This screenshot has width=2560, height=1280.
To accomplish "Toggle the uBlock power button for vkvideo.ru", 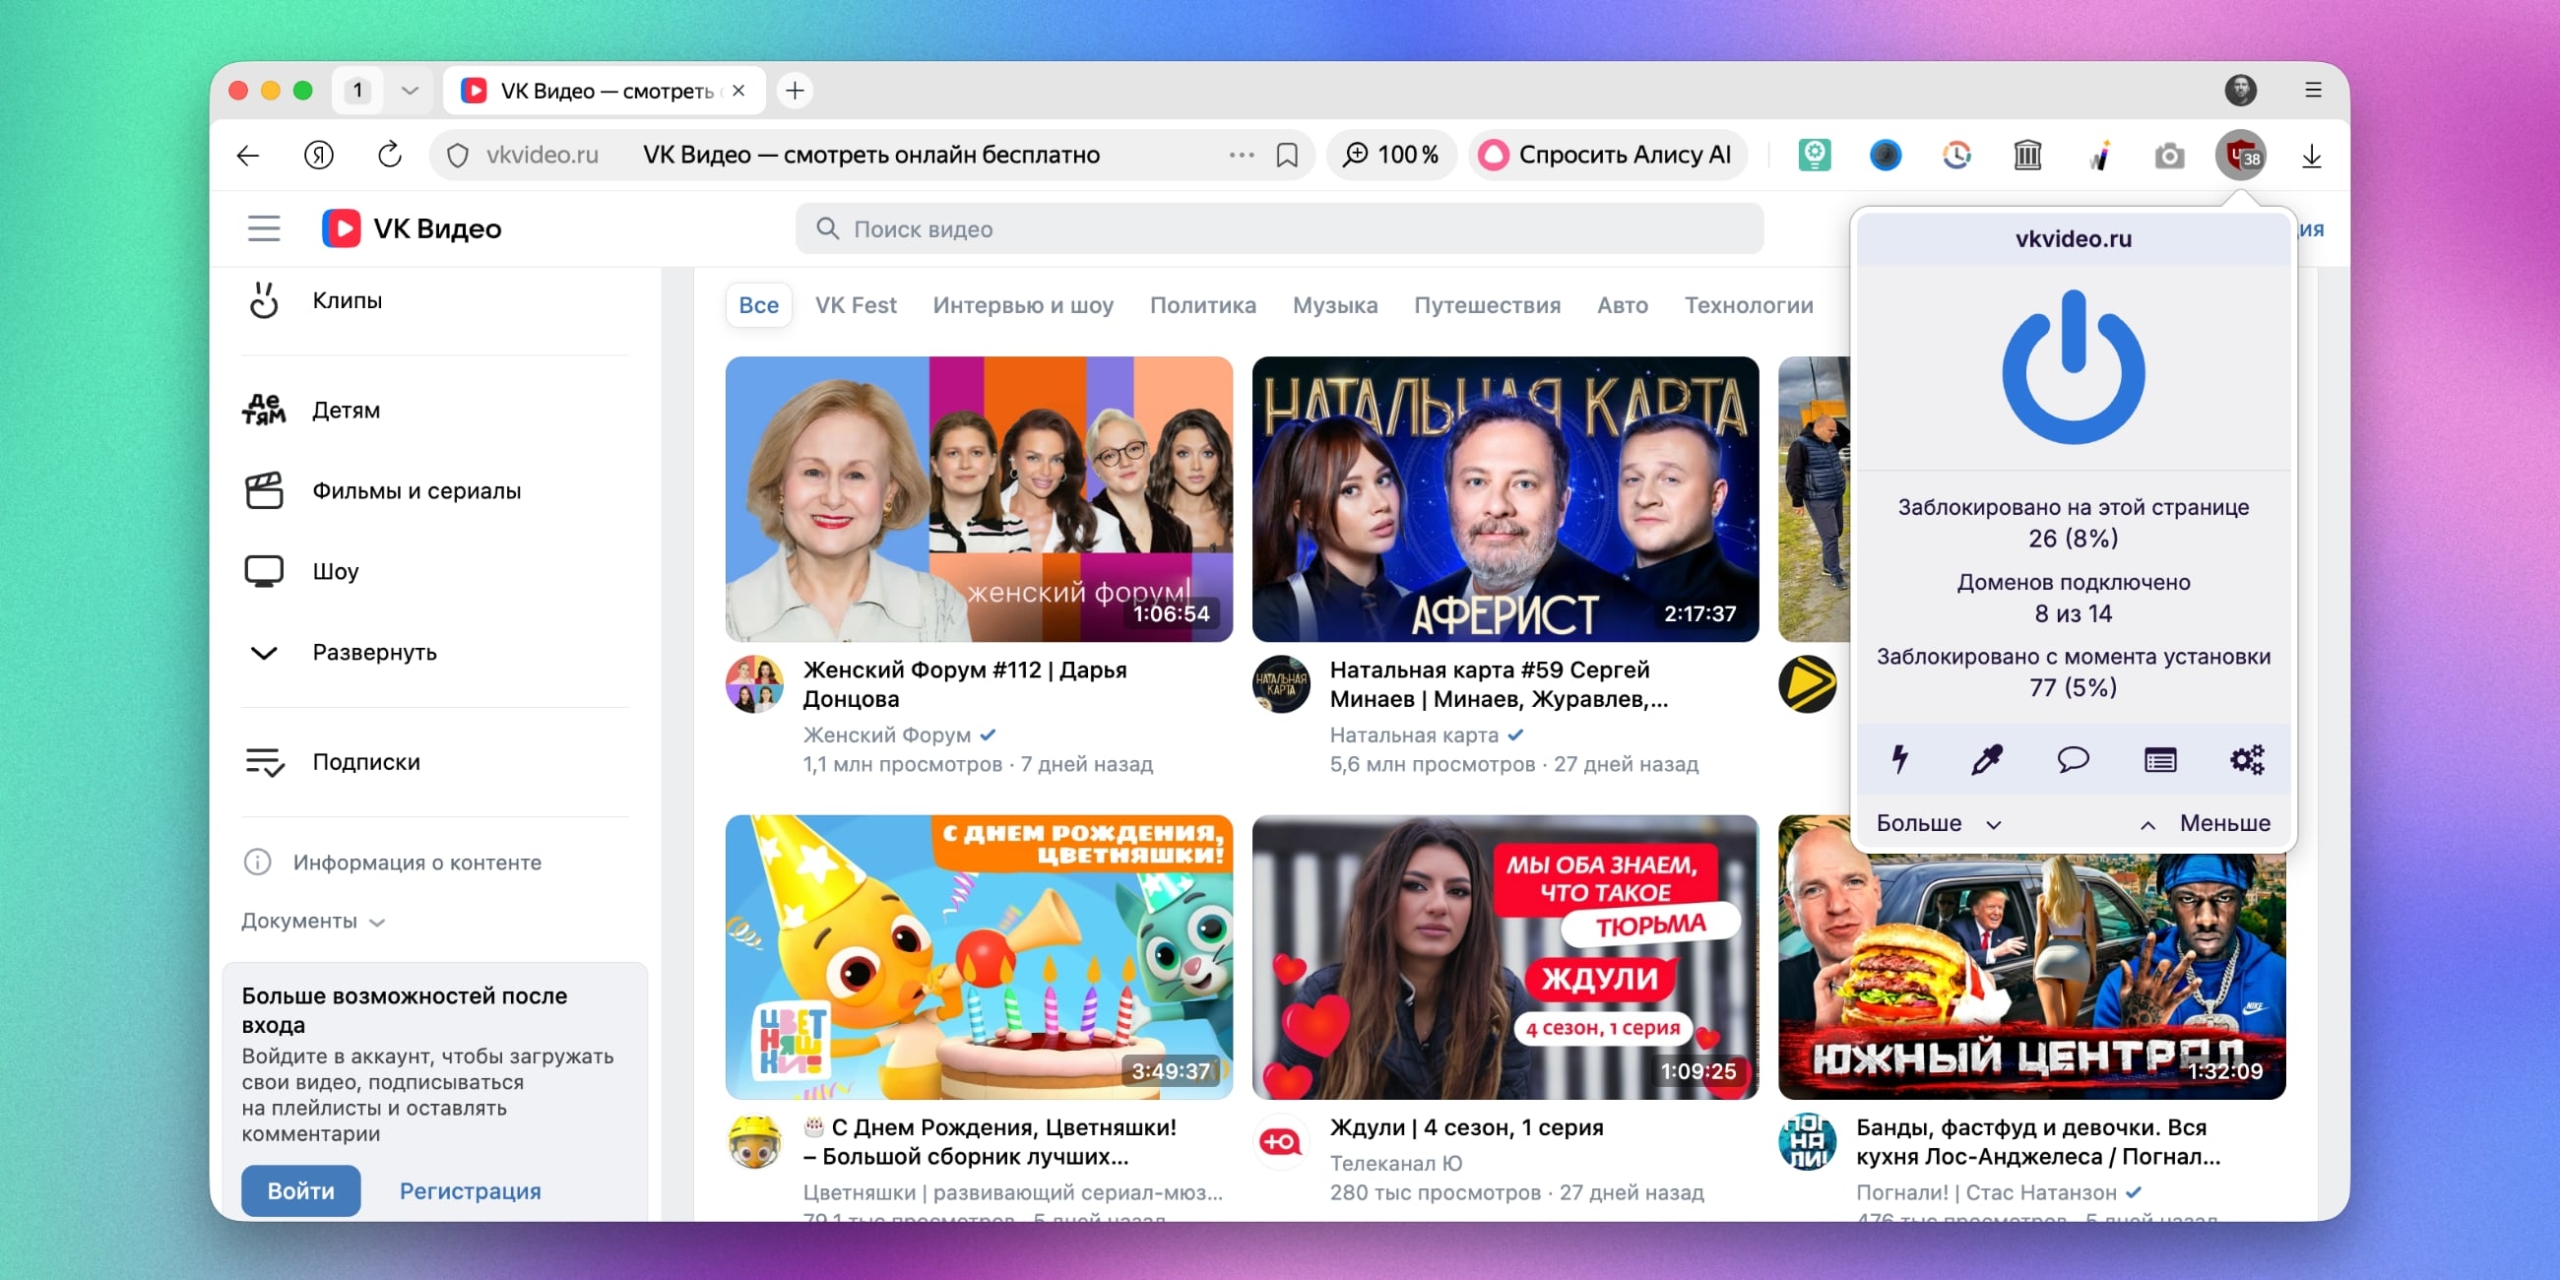I will [2073, 366].
